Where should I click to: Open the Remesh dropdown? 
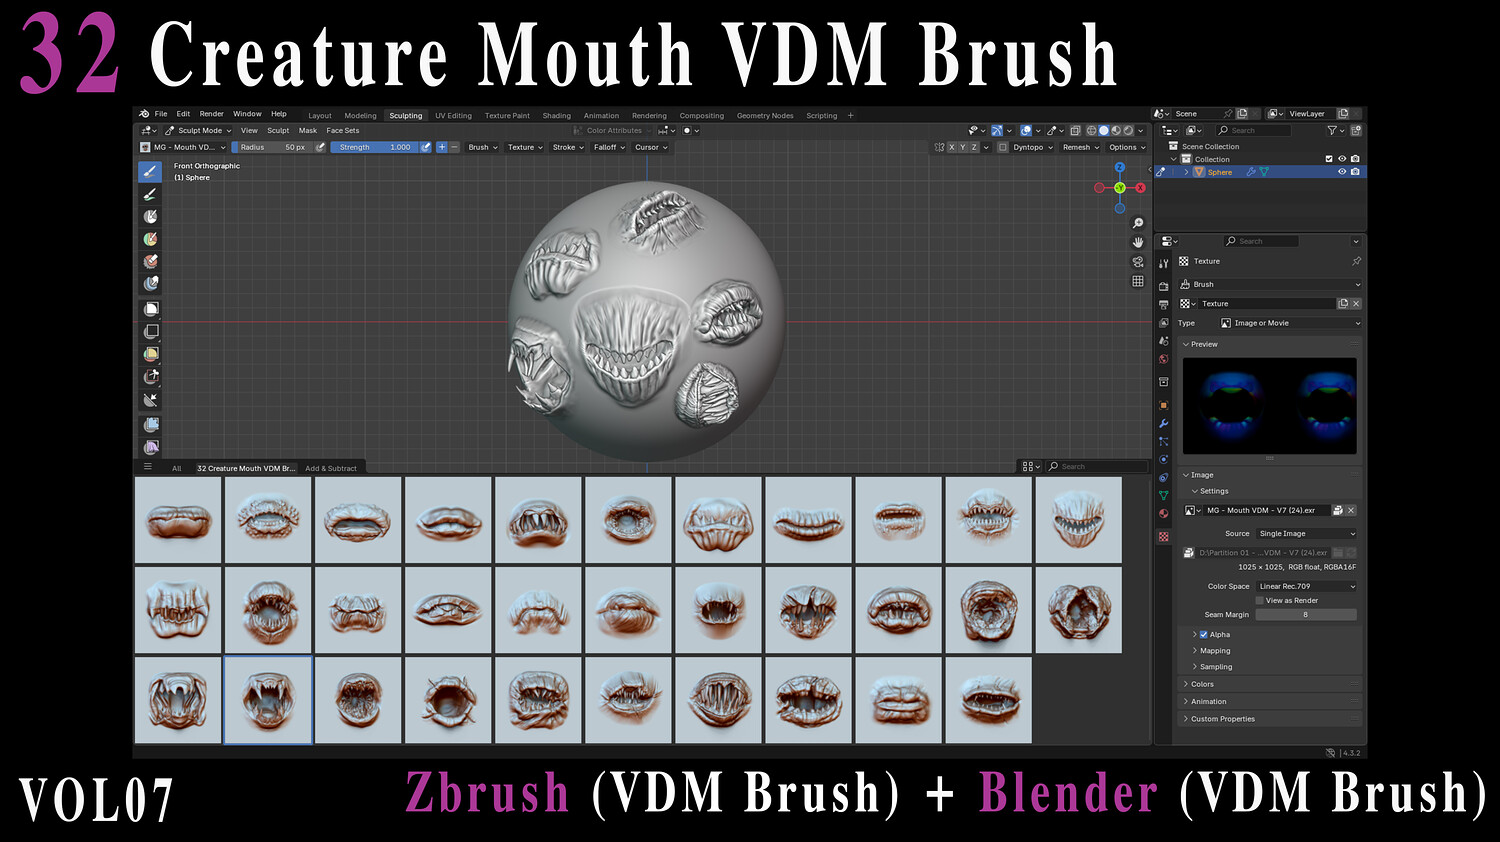[1081, 147]
